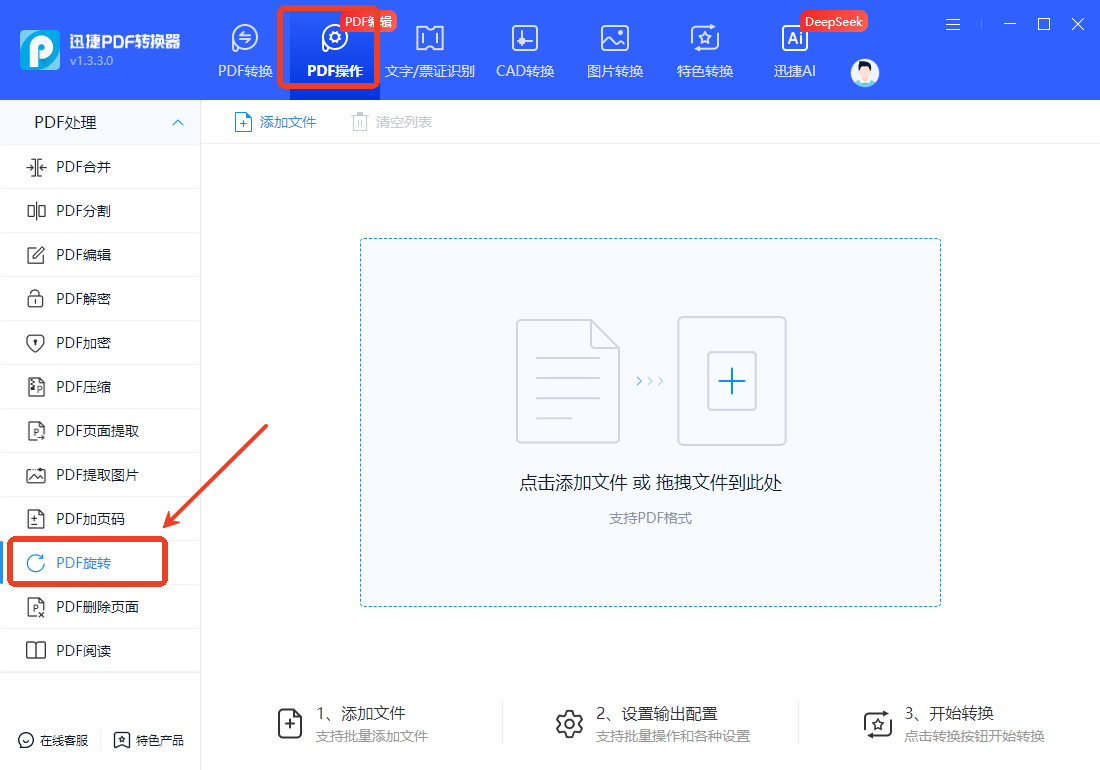Open PDF编辑 label in sidebar
This screenshot has height=770, width=1100.
pos(83,255)
